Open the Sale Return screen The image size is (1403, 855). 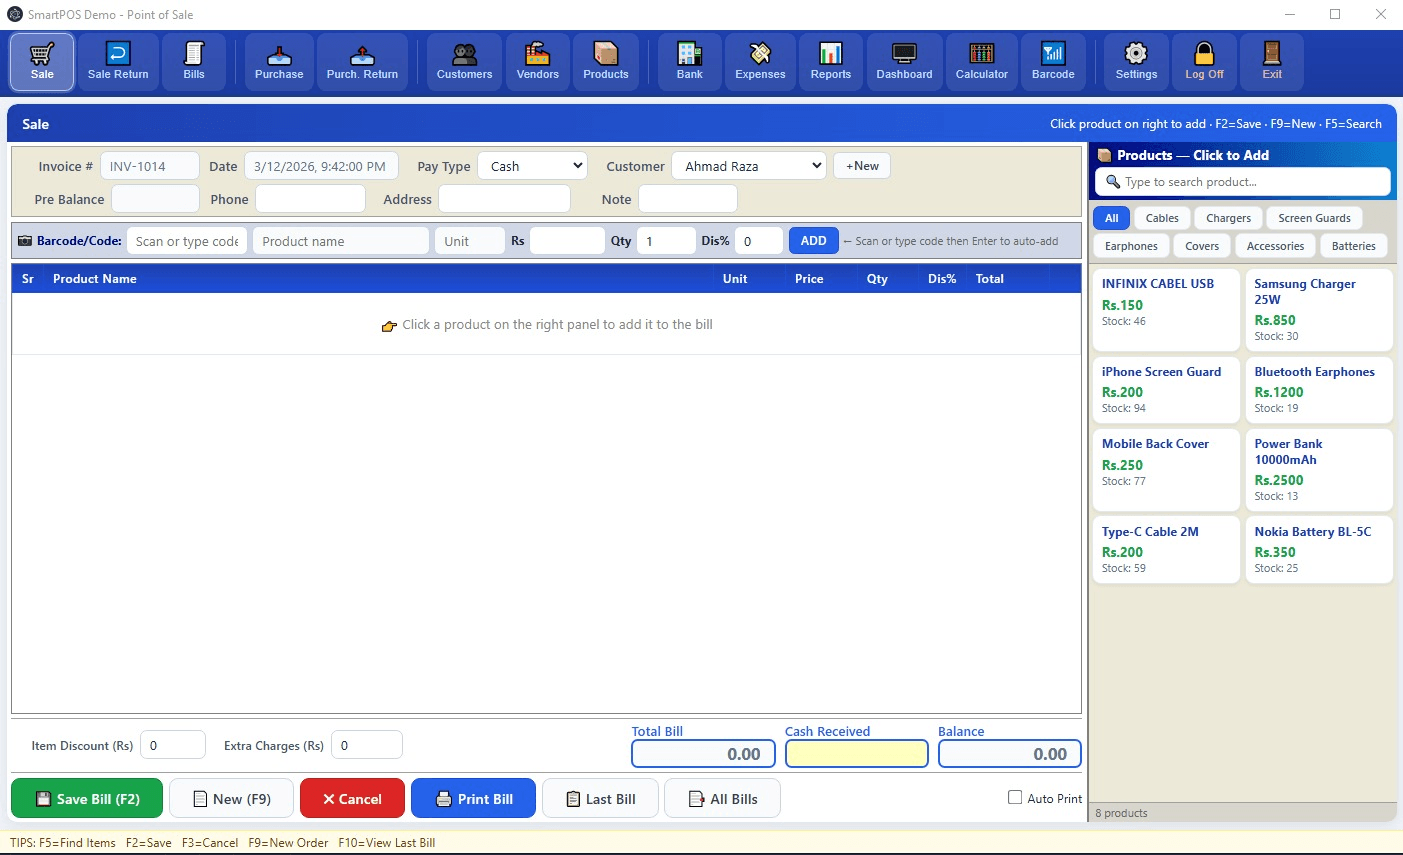117,61
